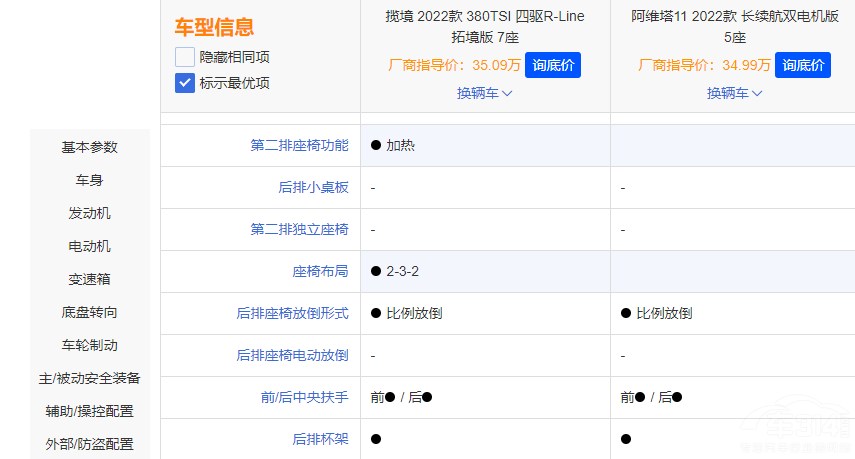Select 外部/防盗配置 sidebar item

90,444
